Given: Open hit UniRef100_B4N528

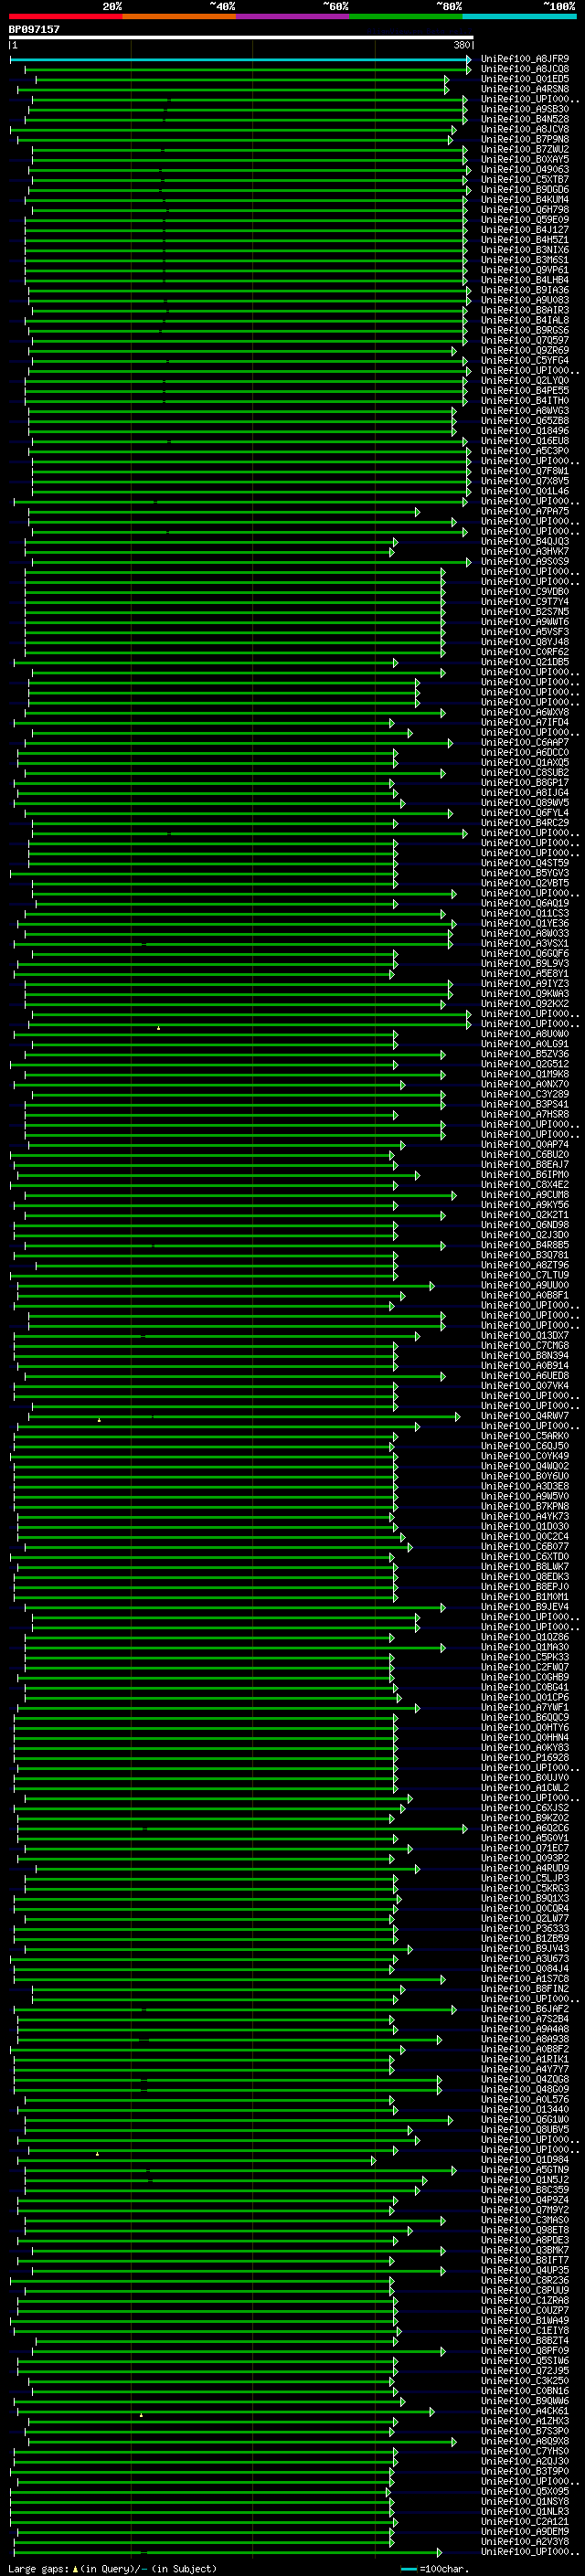Looking at the screenshot, I should (525, 119).
